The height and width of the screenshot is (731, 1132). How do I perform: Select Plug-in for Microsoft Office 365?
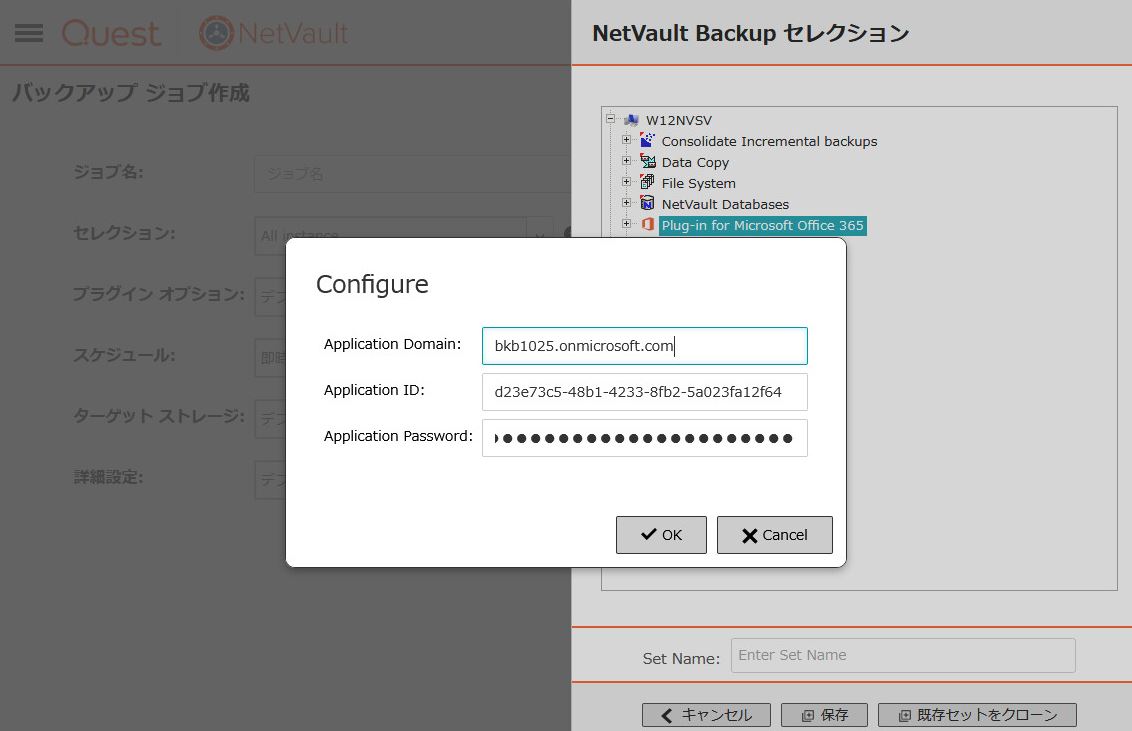(762, 225)
